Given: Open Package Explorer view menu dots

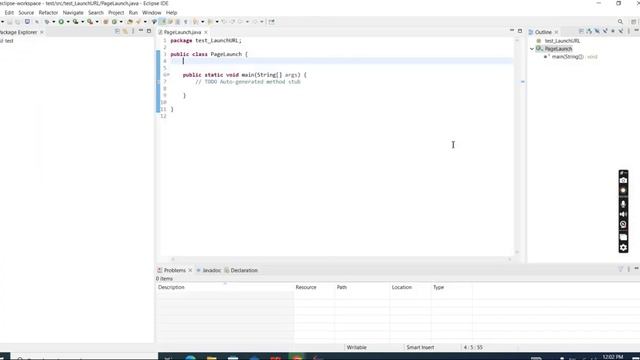Looking at the screenshot, I should (133, 31).
